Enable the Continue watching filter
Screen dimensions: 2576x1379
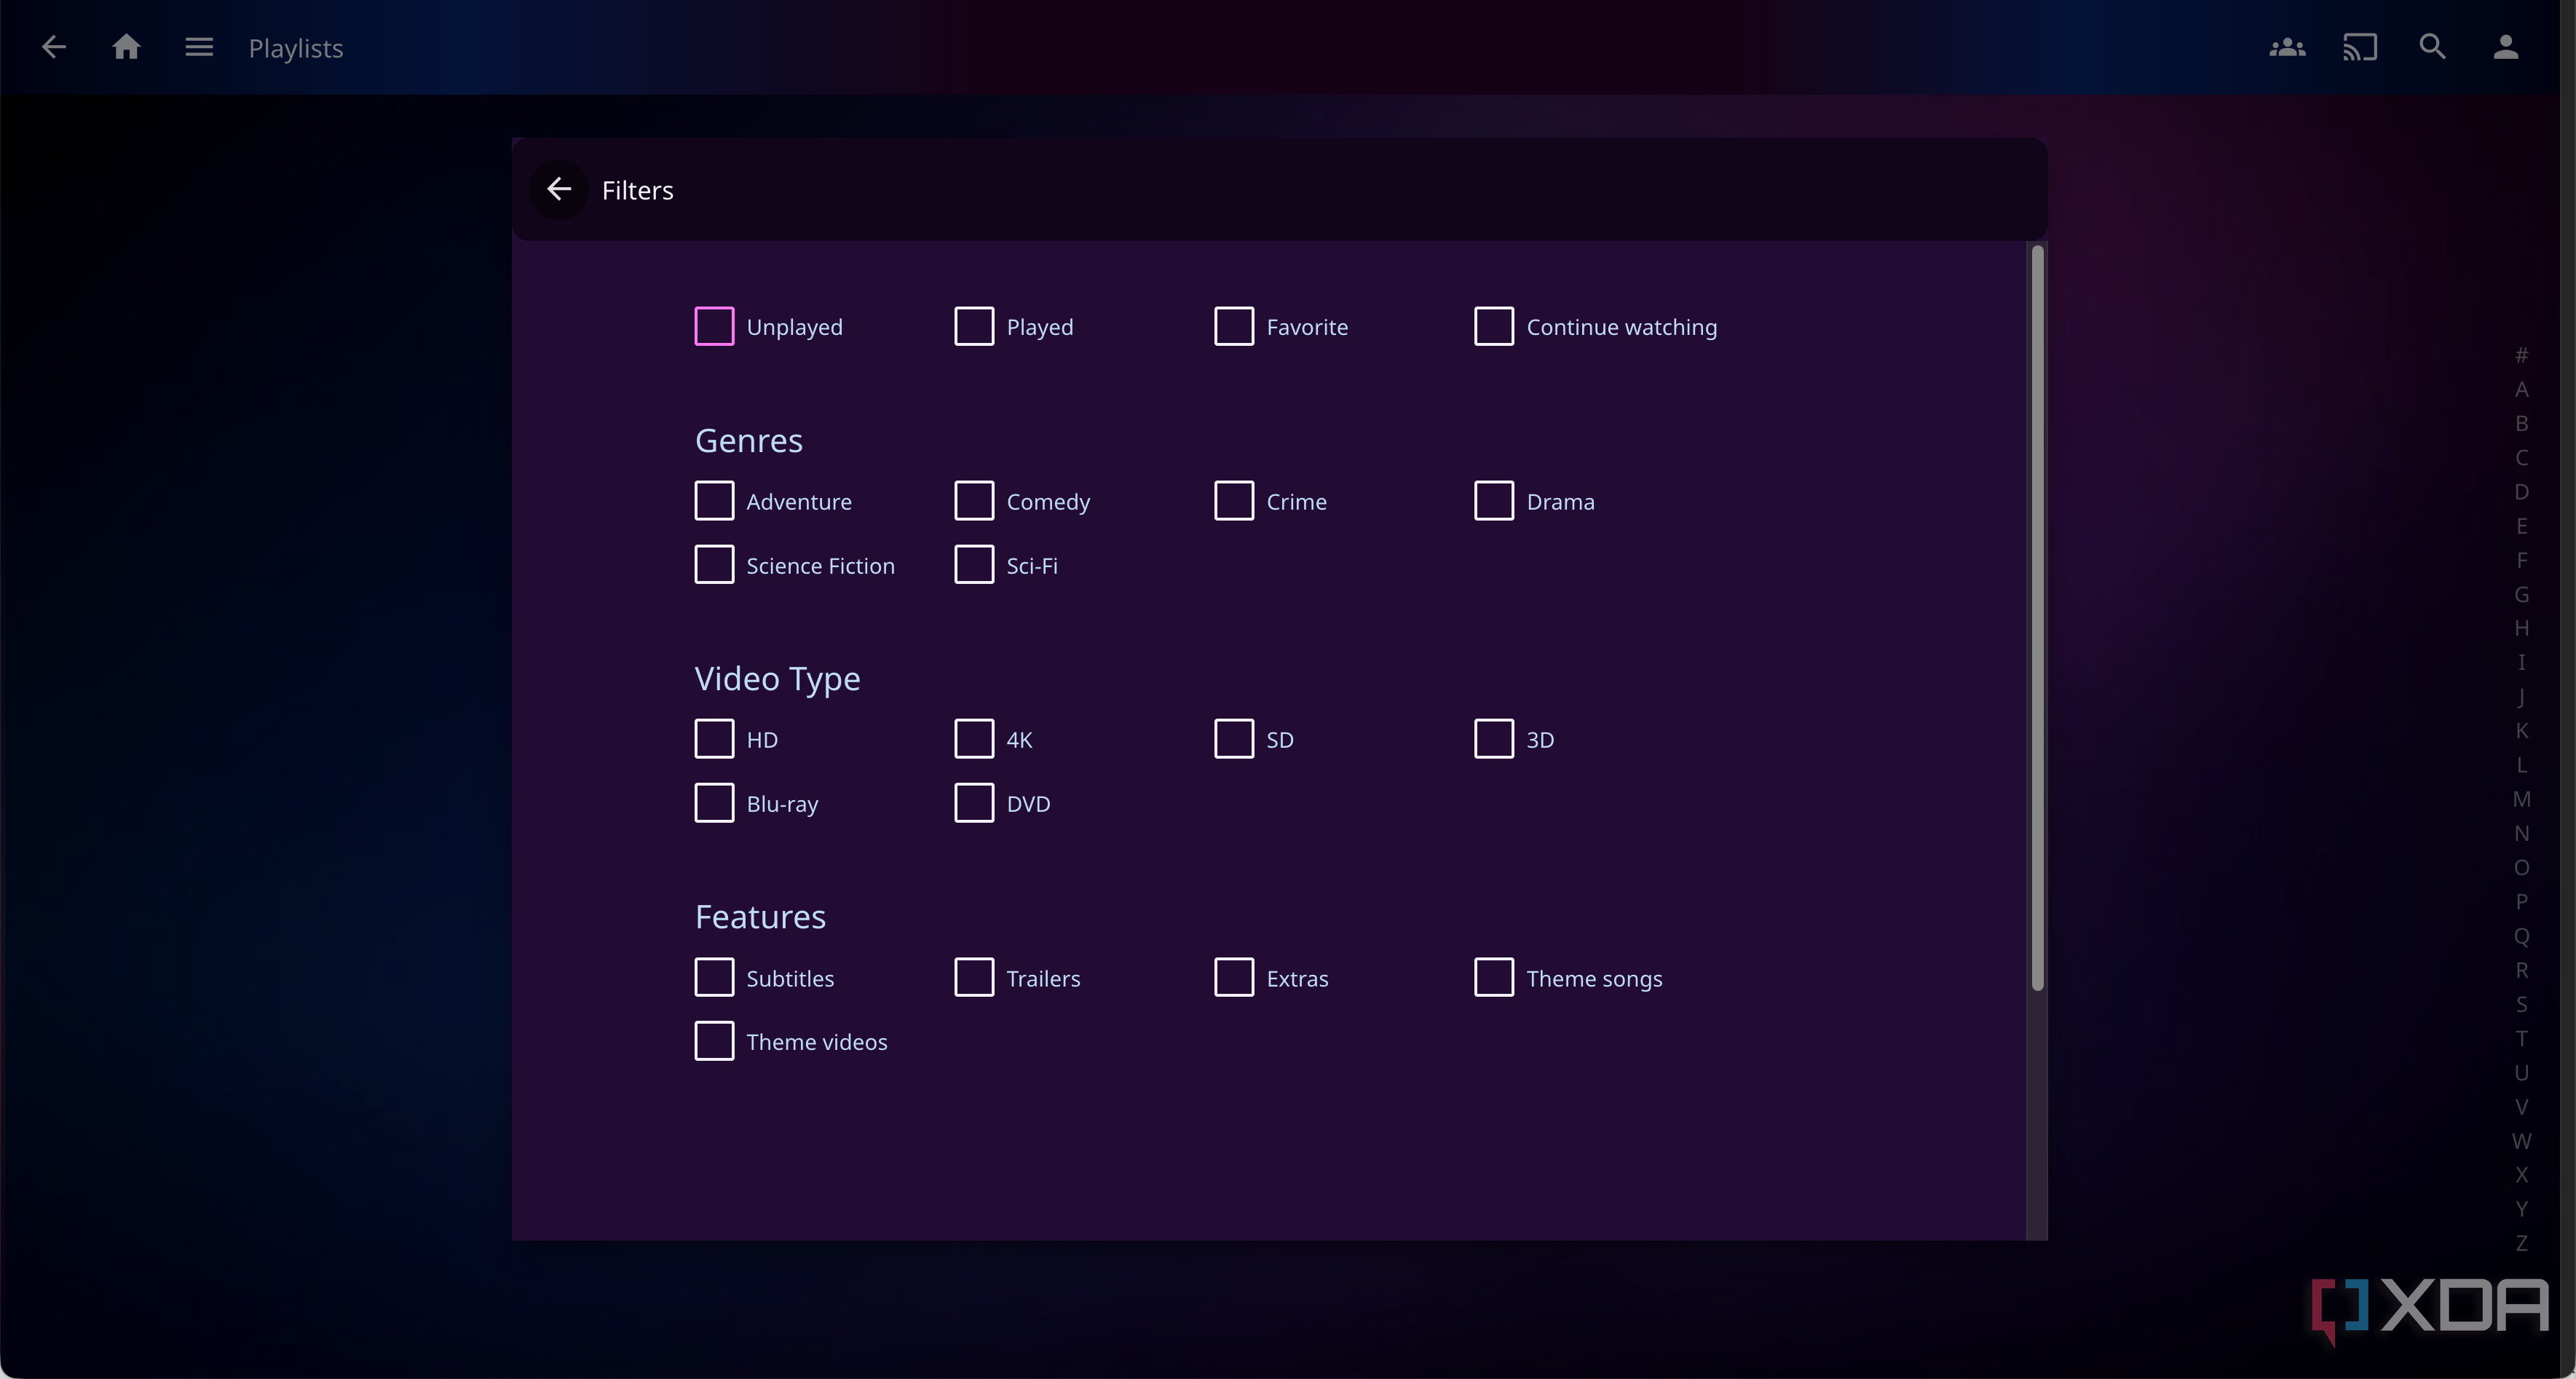click(1494, 326)
